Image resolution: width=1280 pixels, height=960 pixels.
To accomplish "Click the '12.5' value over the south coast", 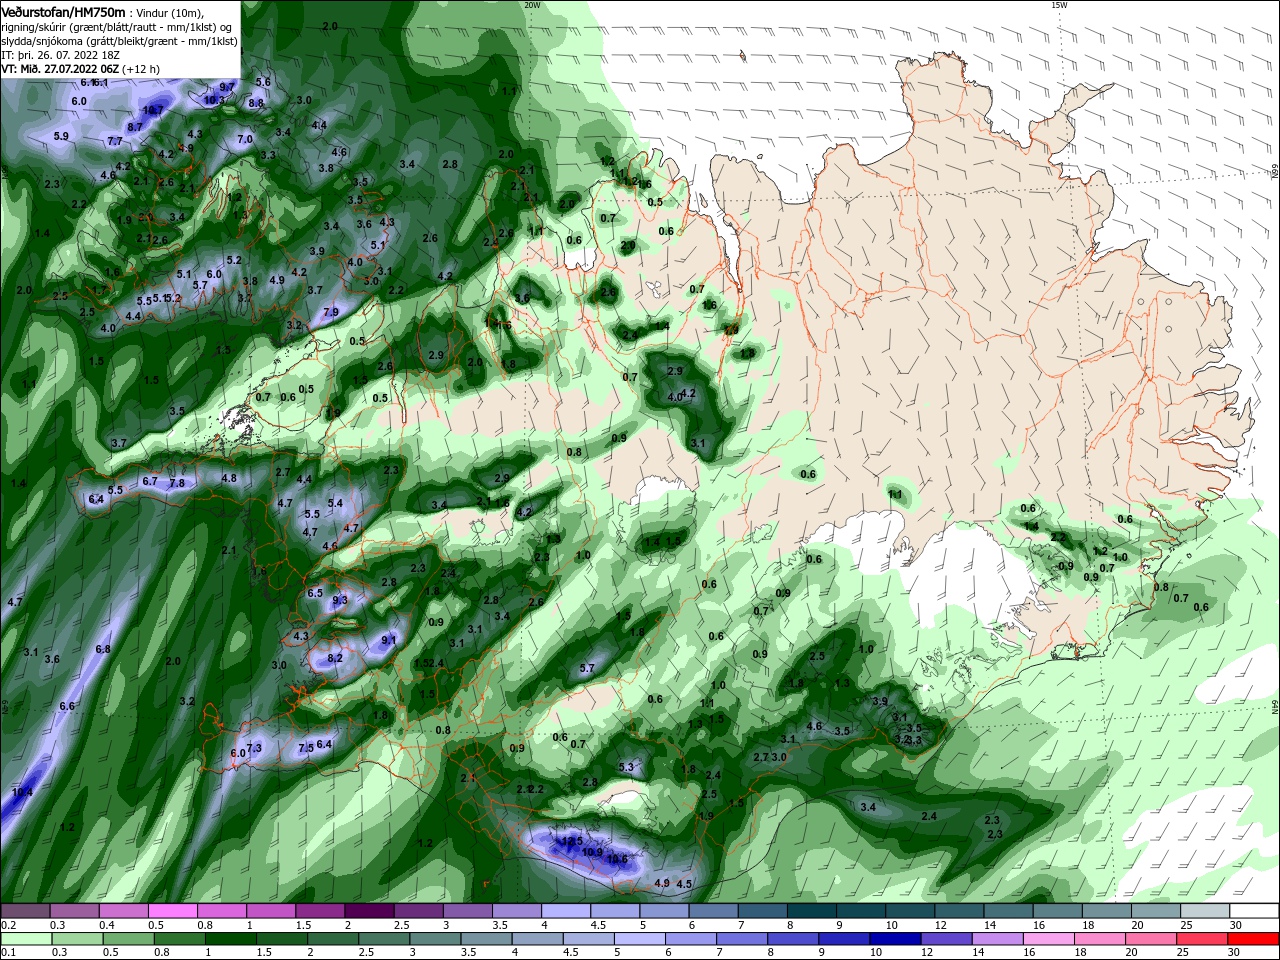I will point(570,842).
